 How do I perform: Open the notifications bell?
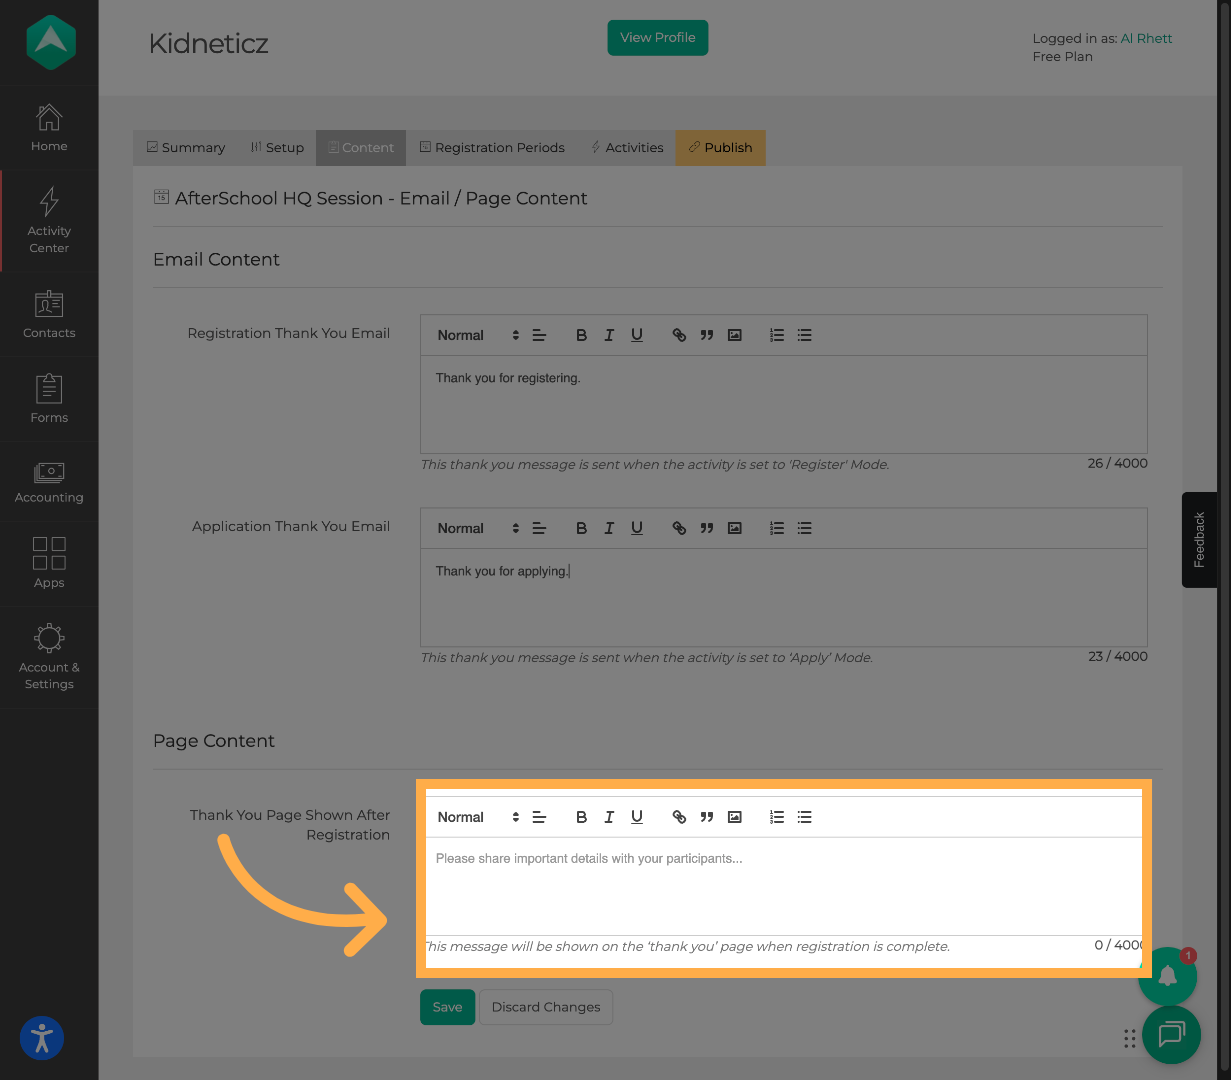point(1167,975)
